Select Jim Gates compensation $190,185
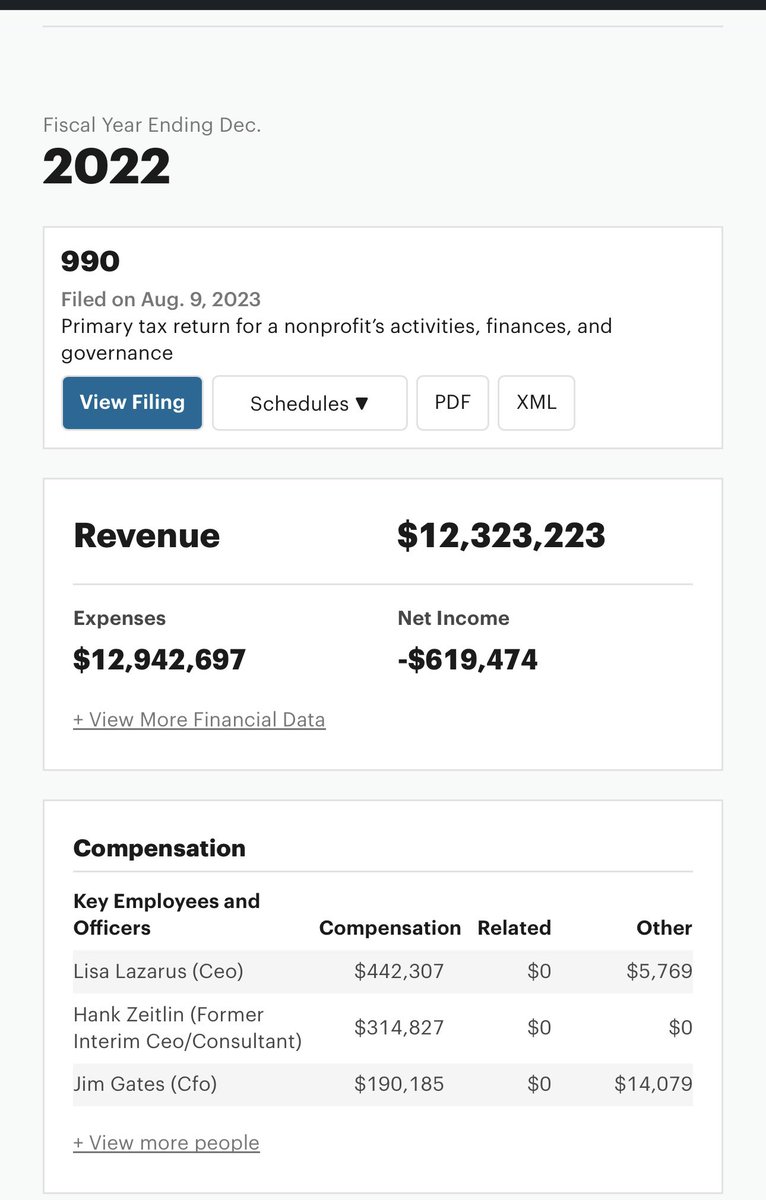The height and width of the screenshot is (1200, 766). 399,1084
